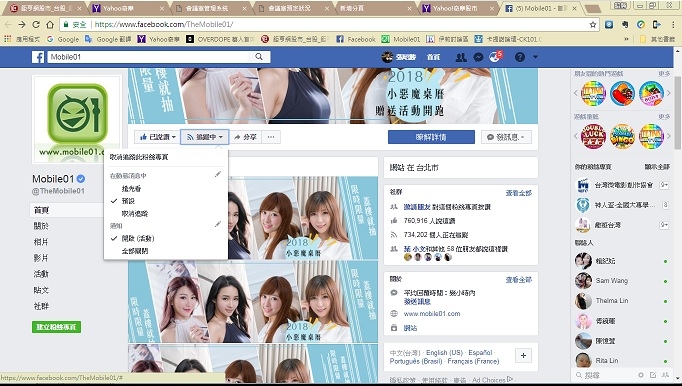Image resolution: width=682 pixels, height=386 pixels.
Task: Edit news feed preferences pencil in dropdown
Action: click(218, 175)
